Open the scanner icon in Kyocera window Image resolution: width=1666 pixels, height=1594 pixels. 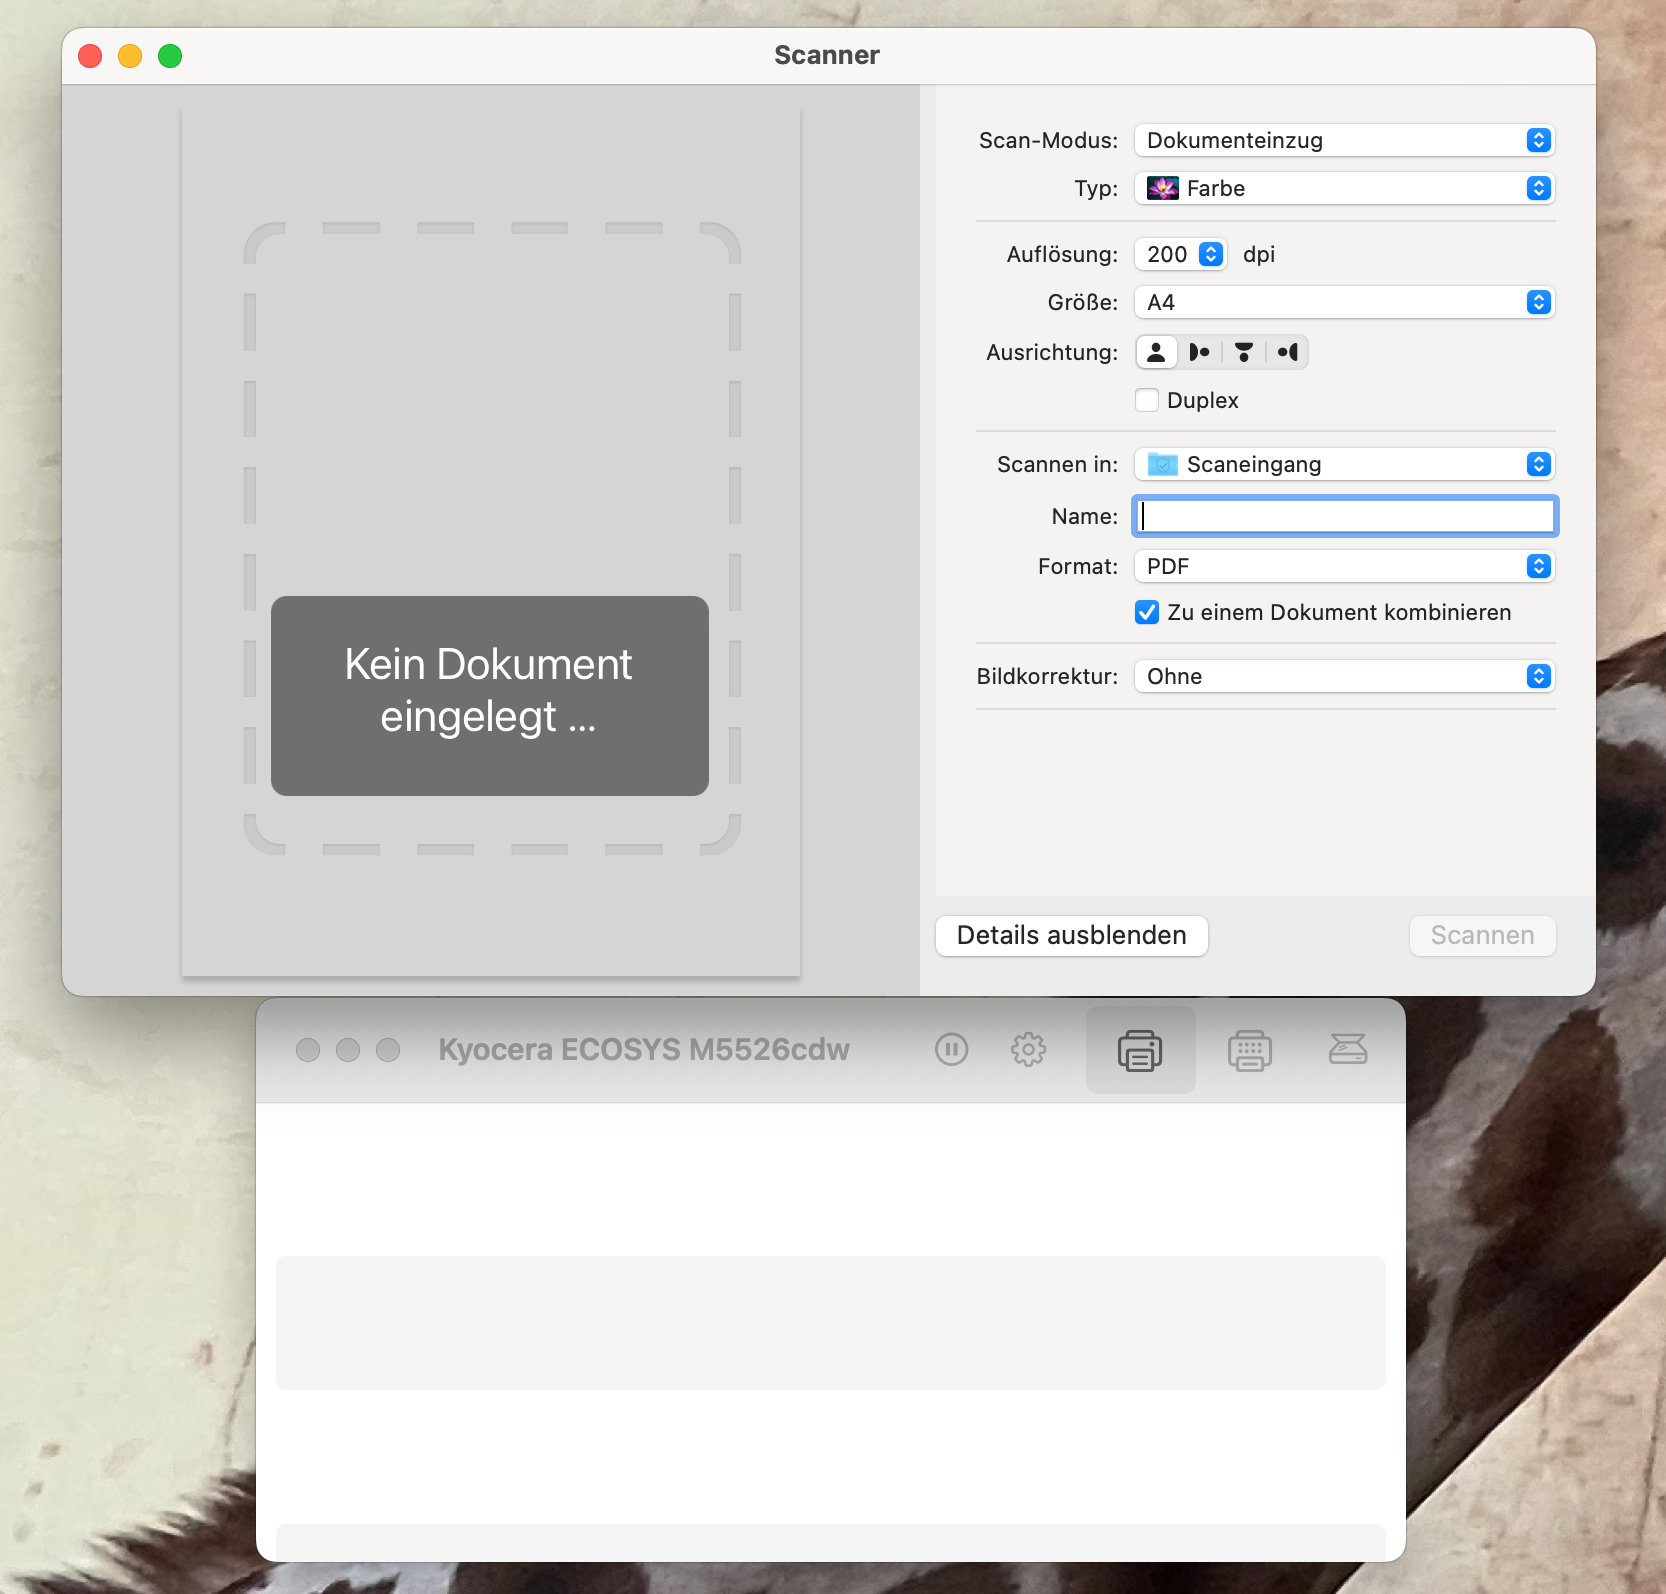[1347, 1049]
